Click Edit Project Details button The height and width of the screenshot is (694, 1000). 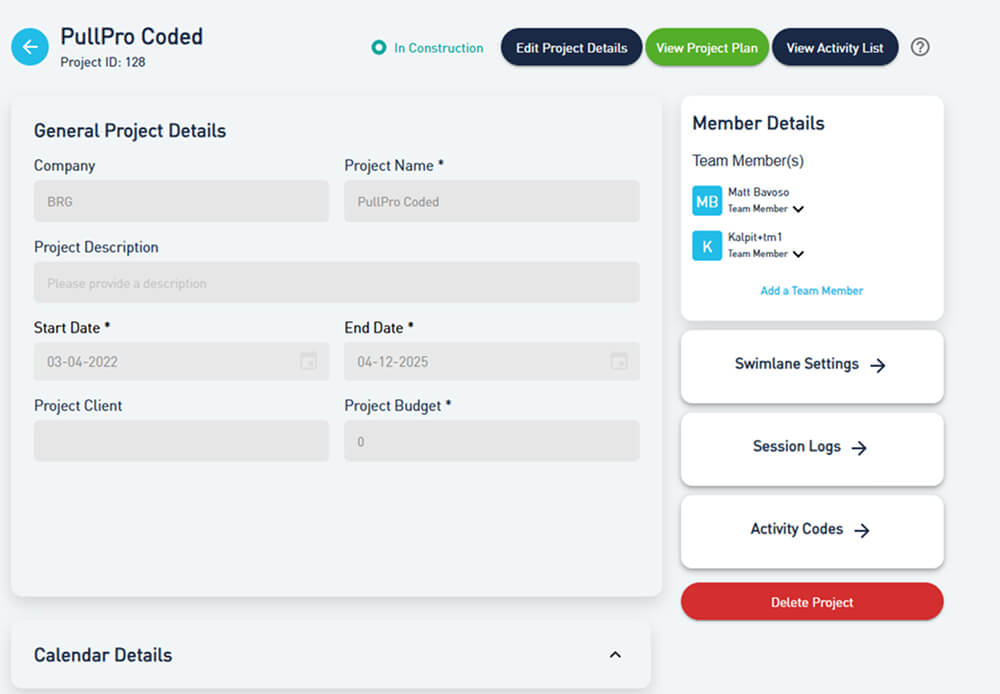pos(571,48)
